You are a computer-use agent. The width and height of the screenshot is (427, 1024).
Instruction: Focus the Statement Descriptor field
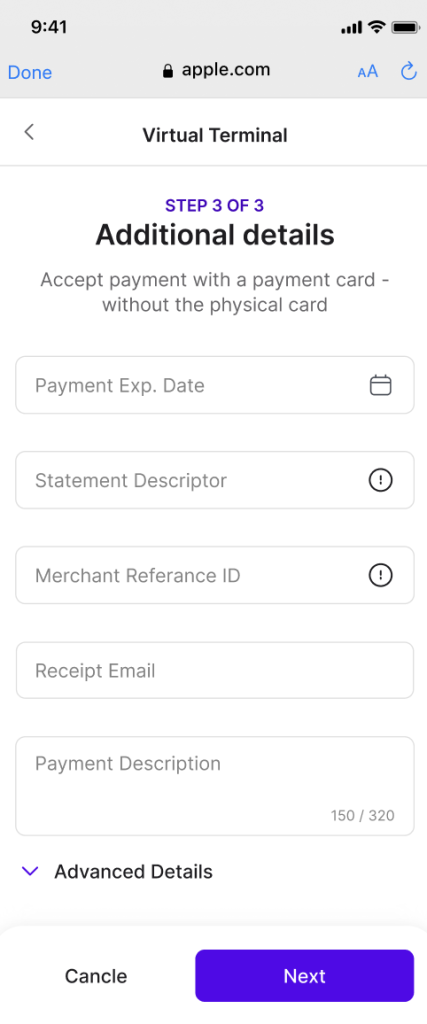click(x=215, y=480)
